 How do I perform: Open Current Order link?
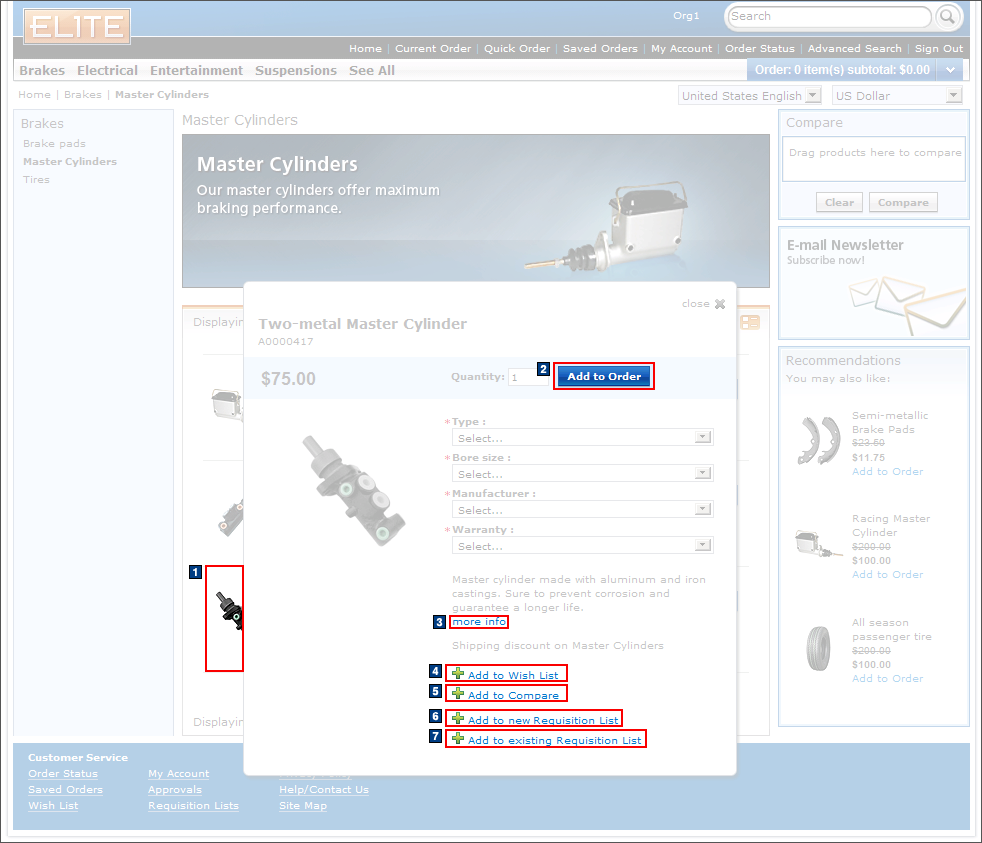(433, 48)
